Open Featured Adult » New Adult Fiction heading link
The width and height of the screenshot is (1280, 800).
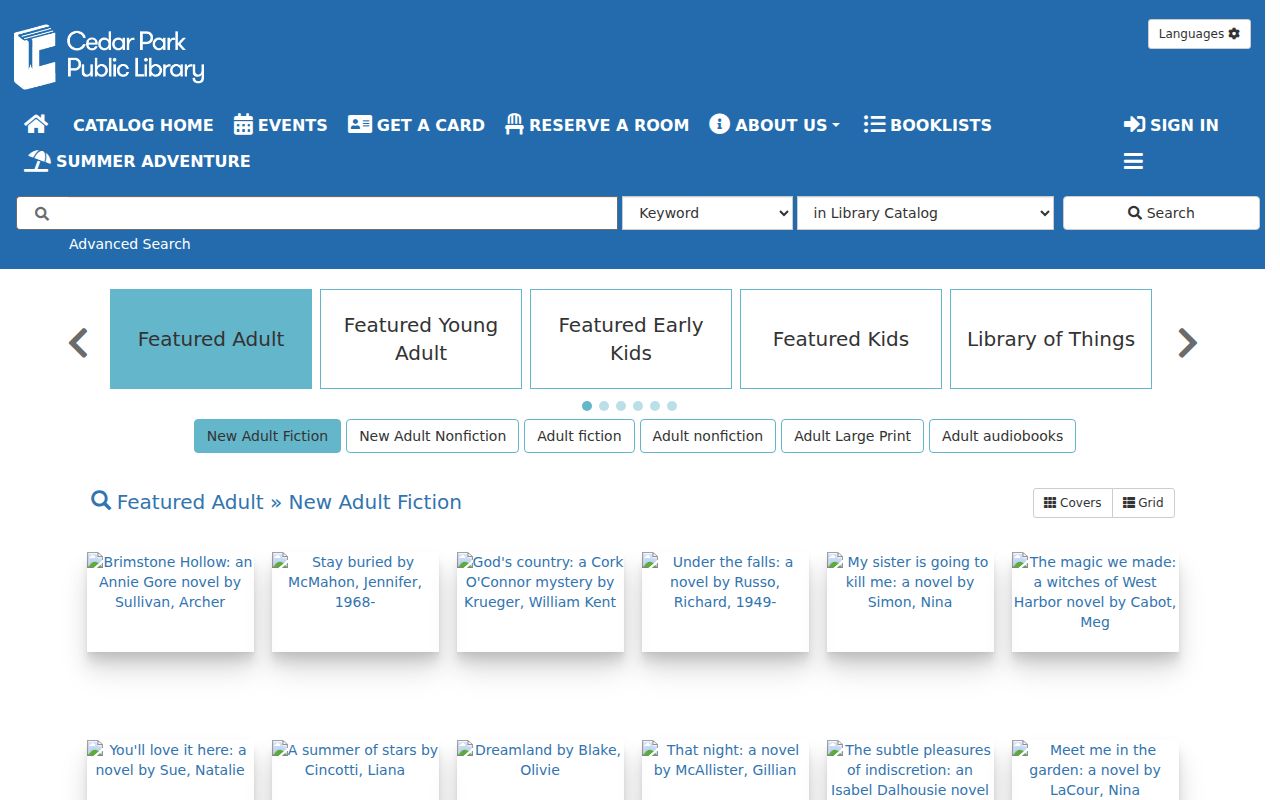click(289, 502)
